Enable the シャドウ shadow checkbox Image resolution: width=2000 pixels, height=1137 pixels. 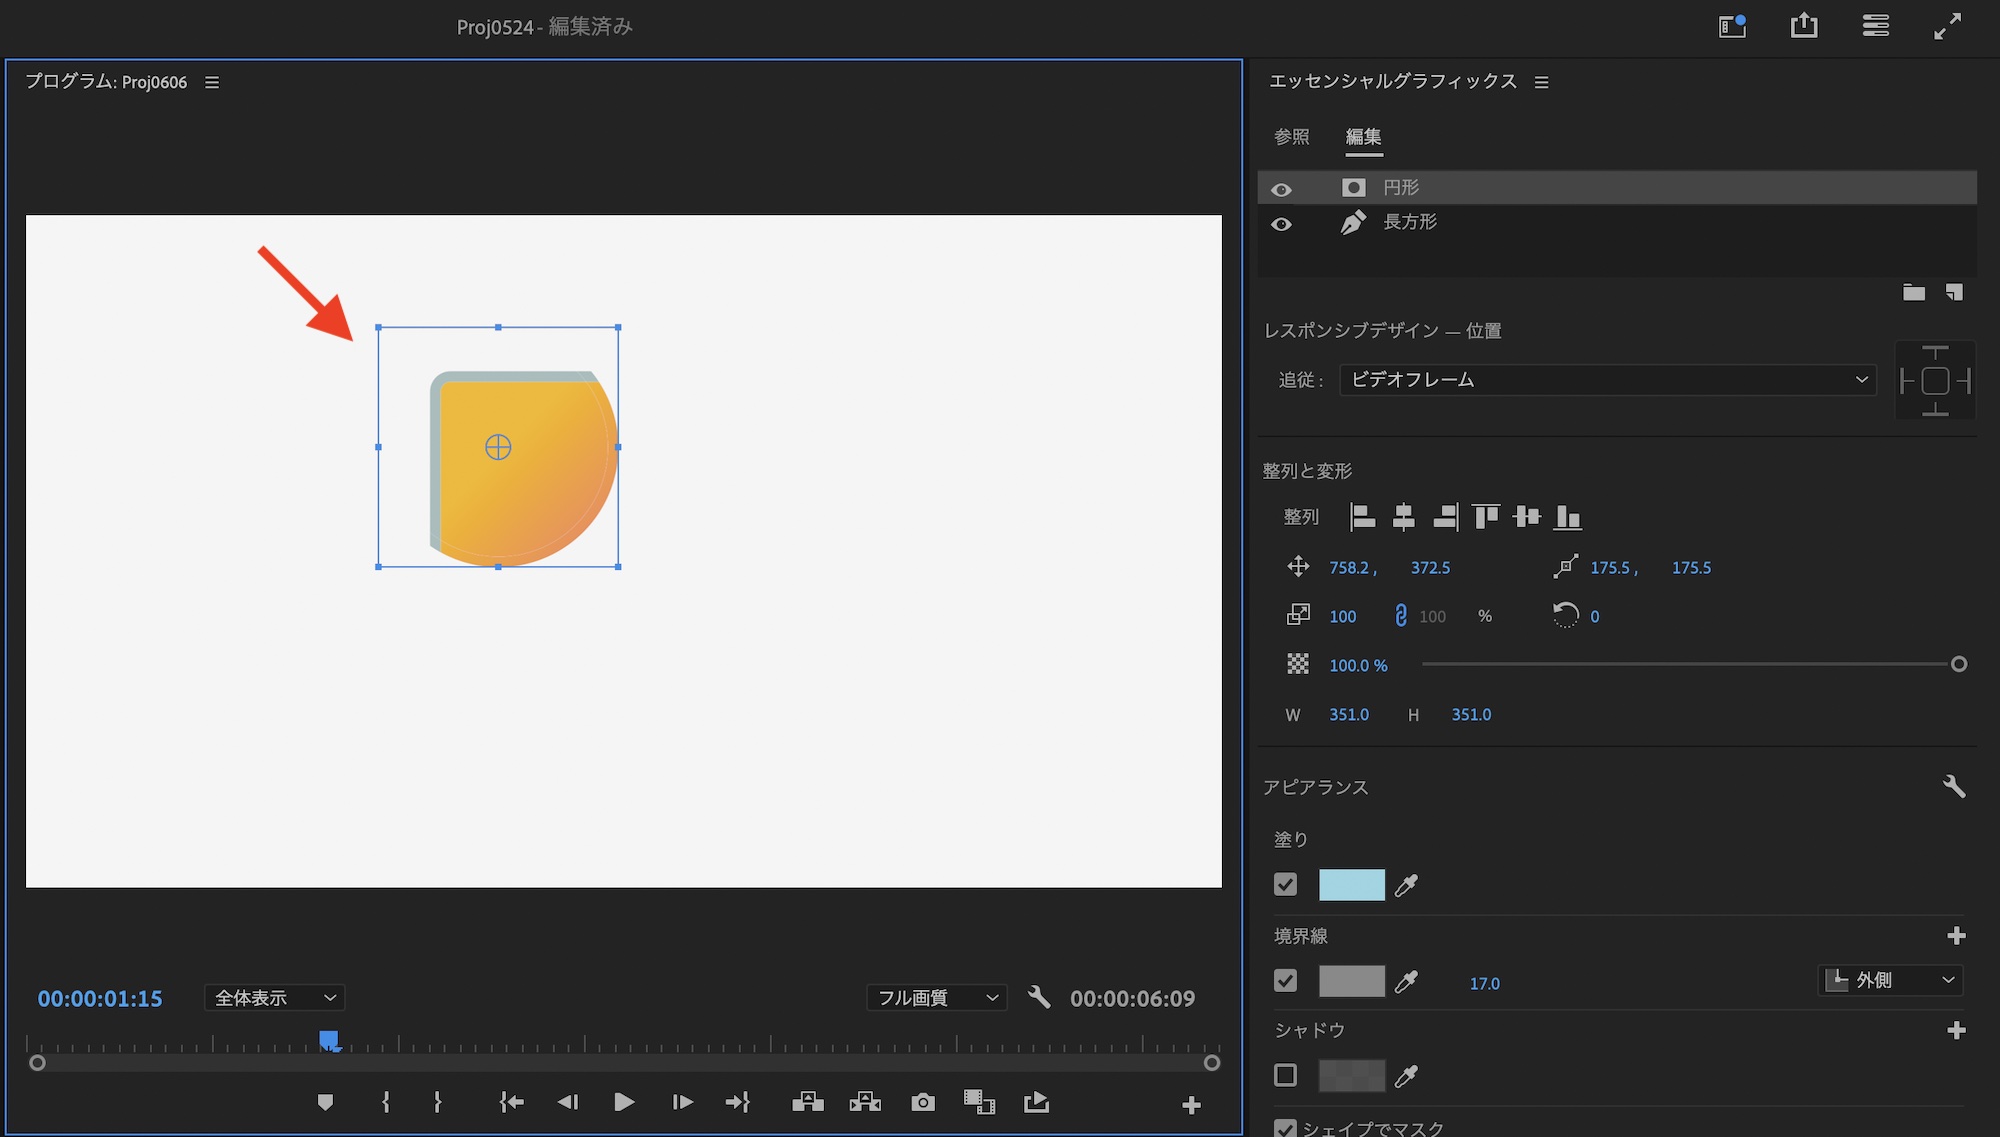pyautogui.click(x=1286, y=1075)
